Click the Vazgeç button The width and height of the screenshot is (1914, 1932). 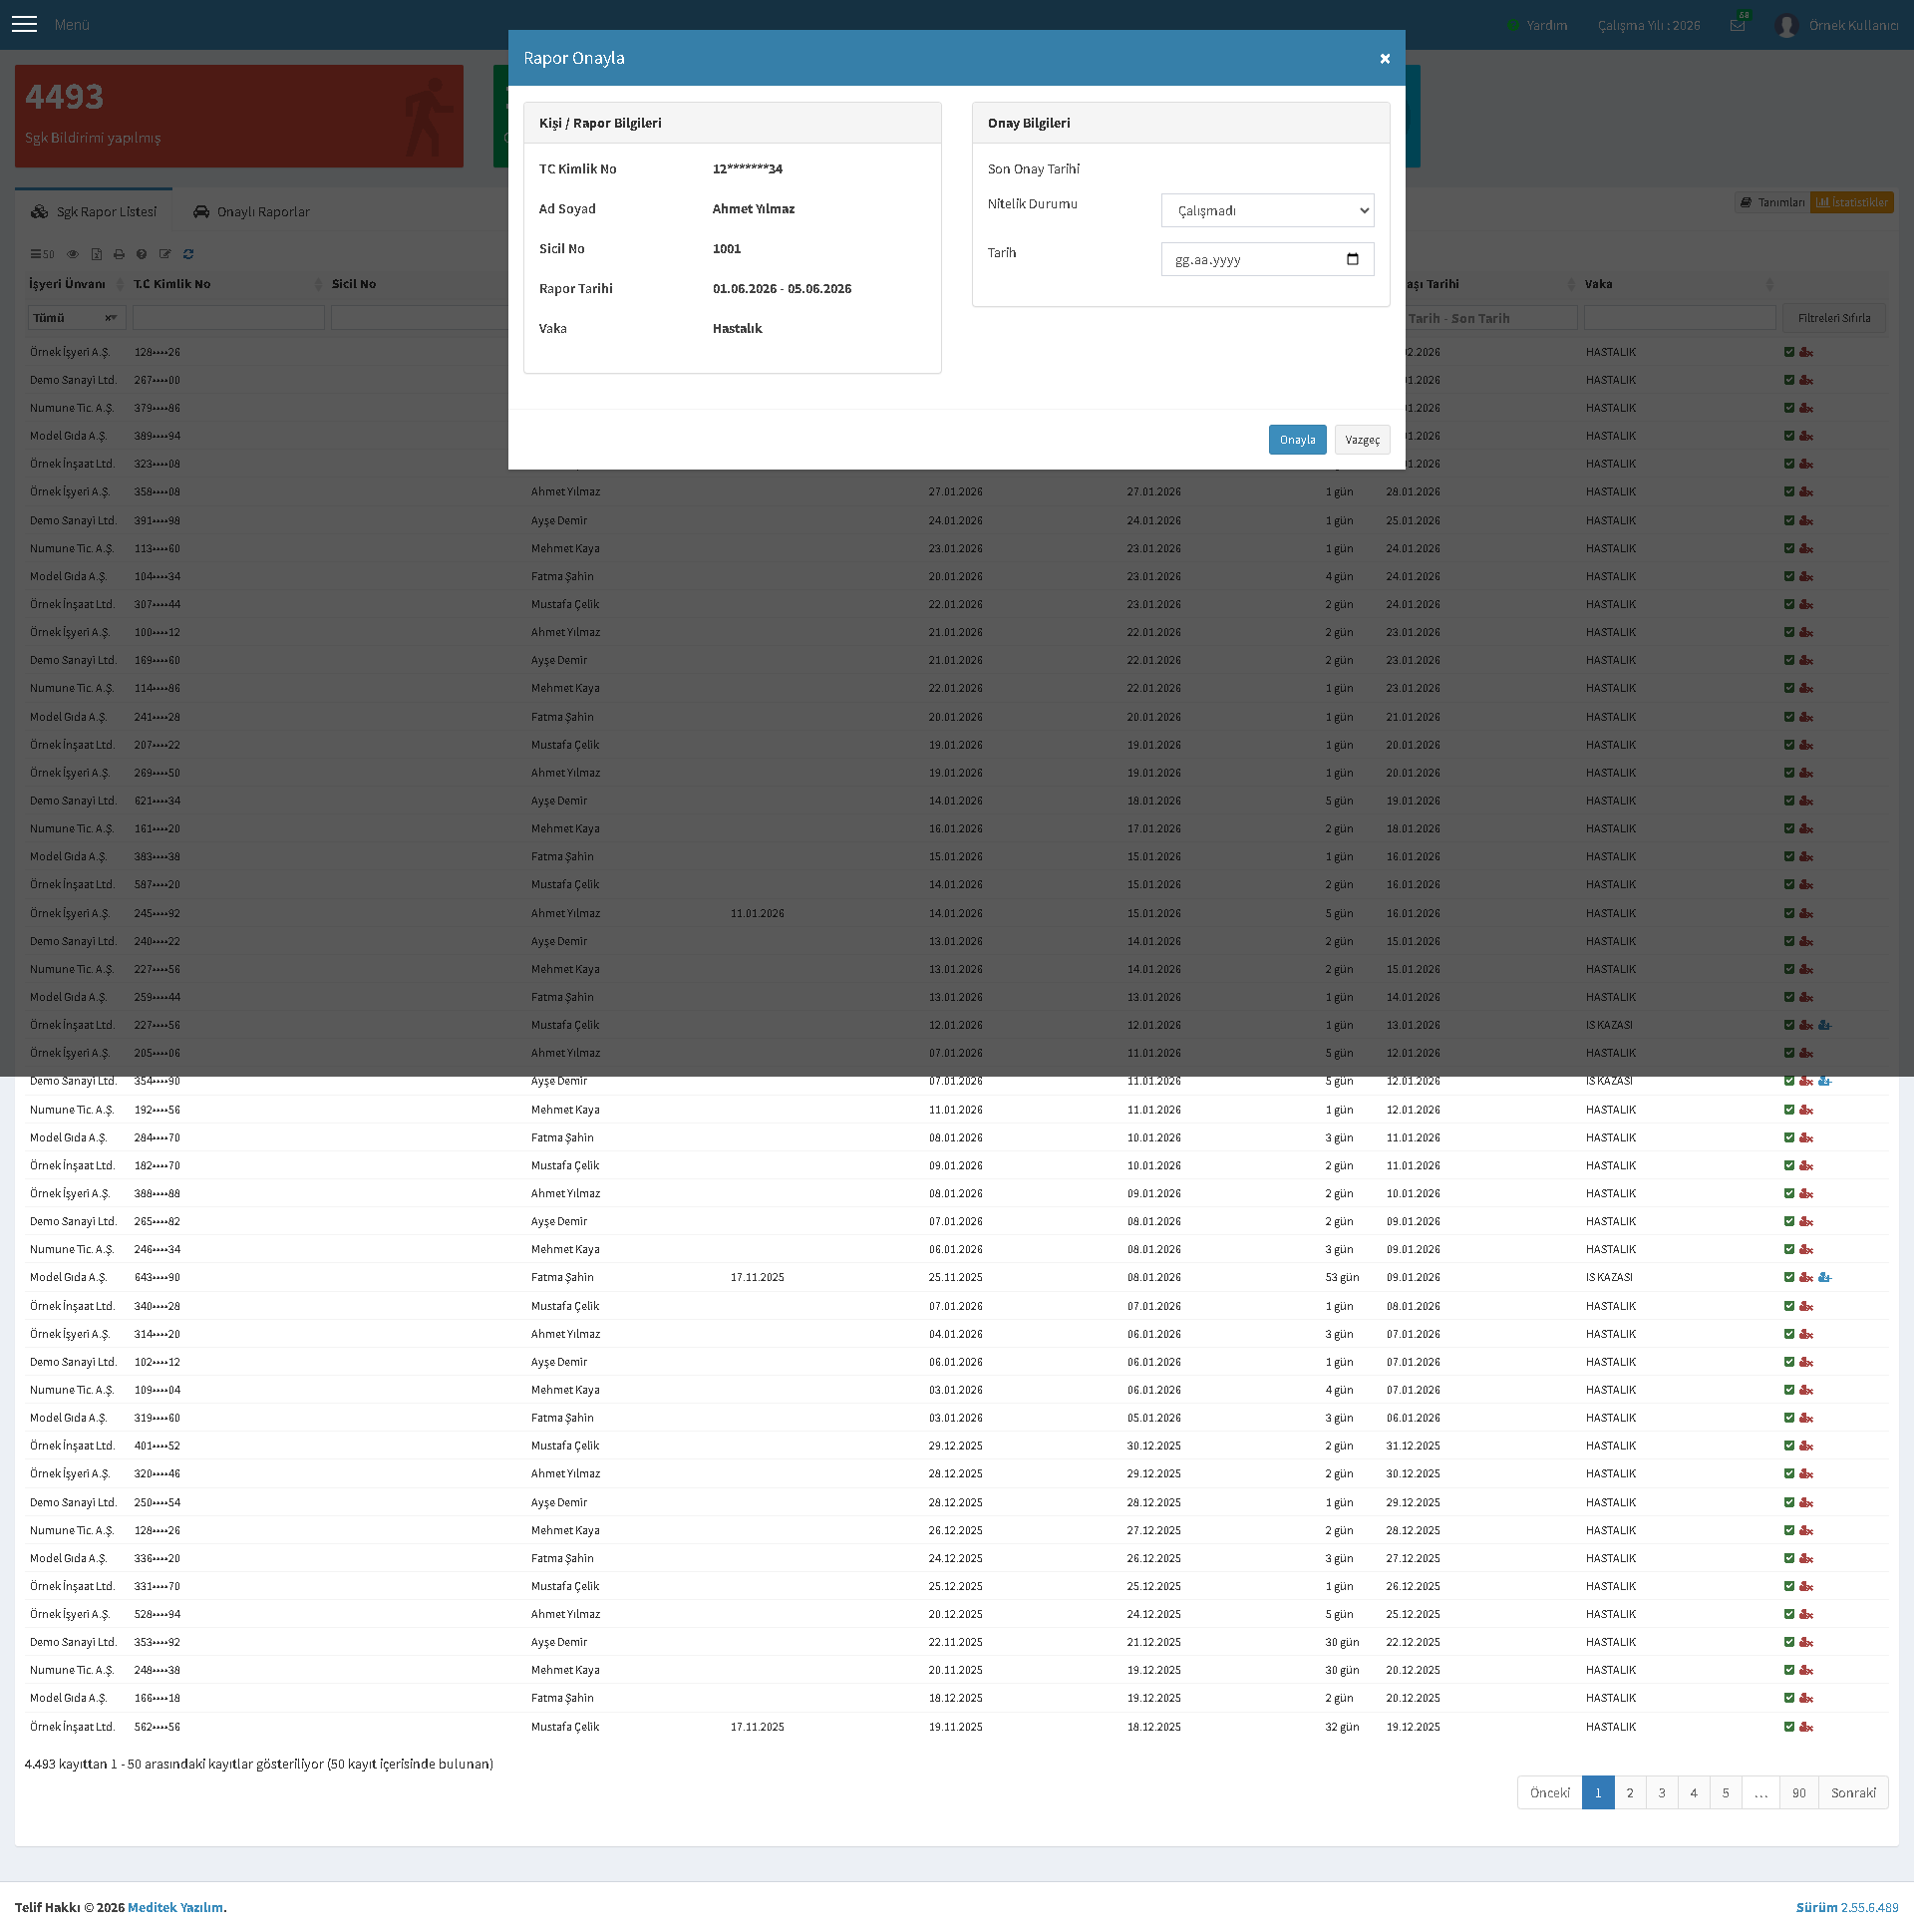point(1362,440)
